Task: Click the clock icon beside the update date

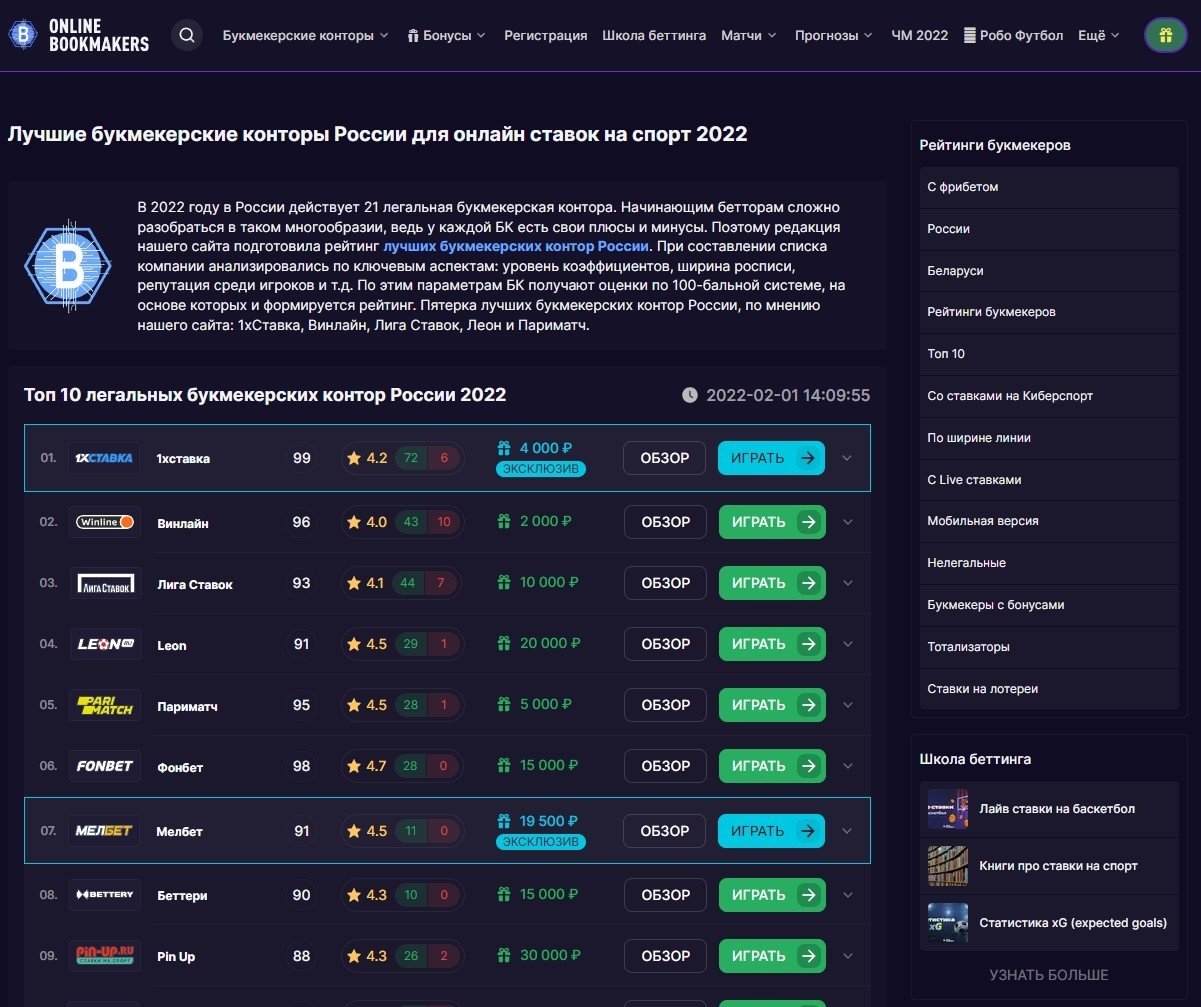Action: tap(689, 395)
